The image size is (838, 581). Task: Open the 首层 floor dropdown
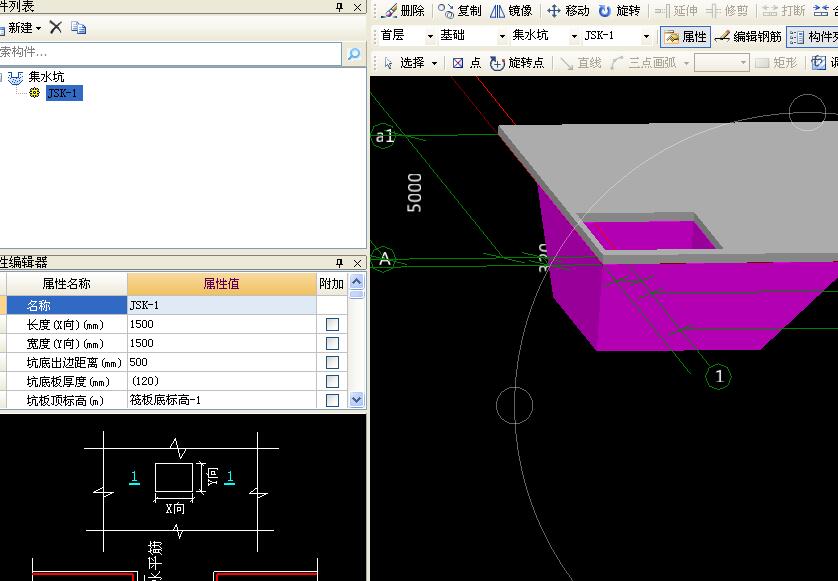pyautogui.click(x=430, y=36)
